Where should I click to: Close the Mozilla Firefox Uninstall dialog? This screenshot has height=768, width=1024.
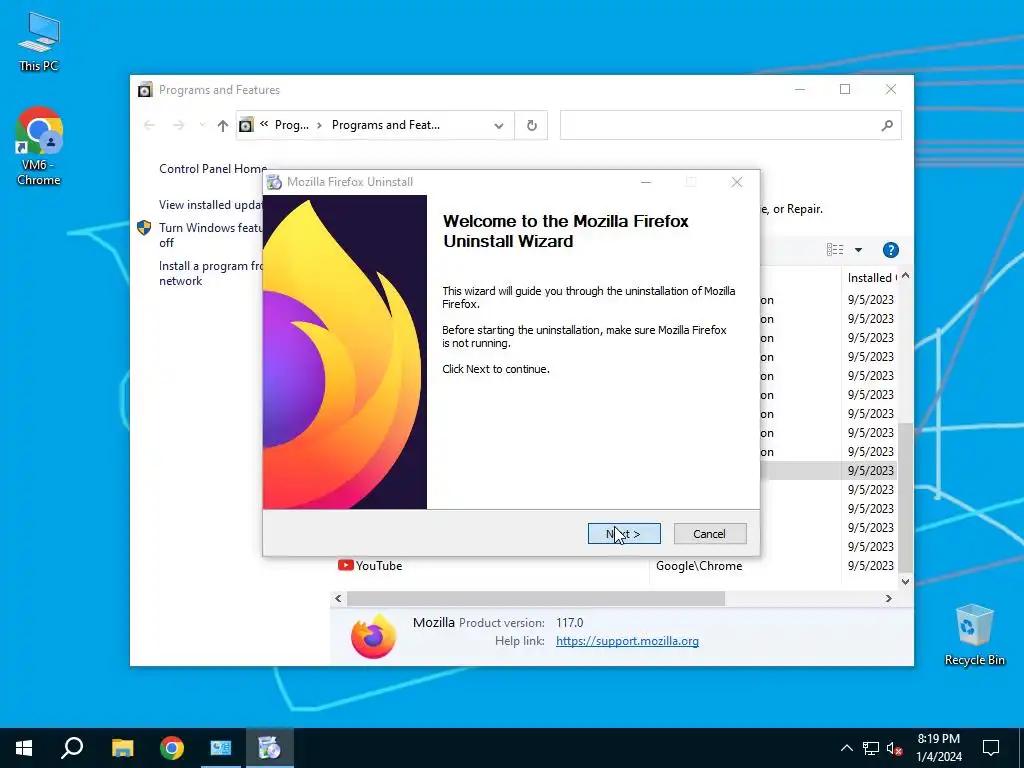click(737, 182)
